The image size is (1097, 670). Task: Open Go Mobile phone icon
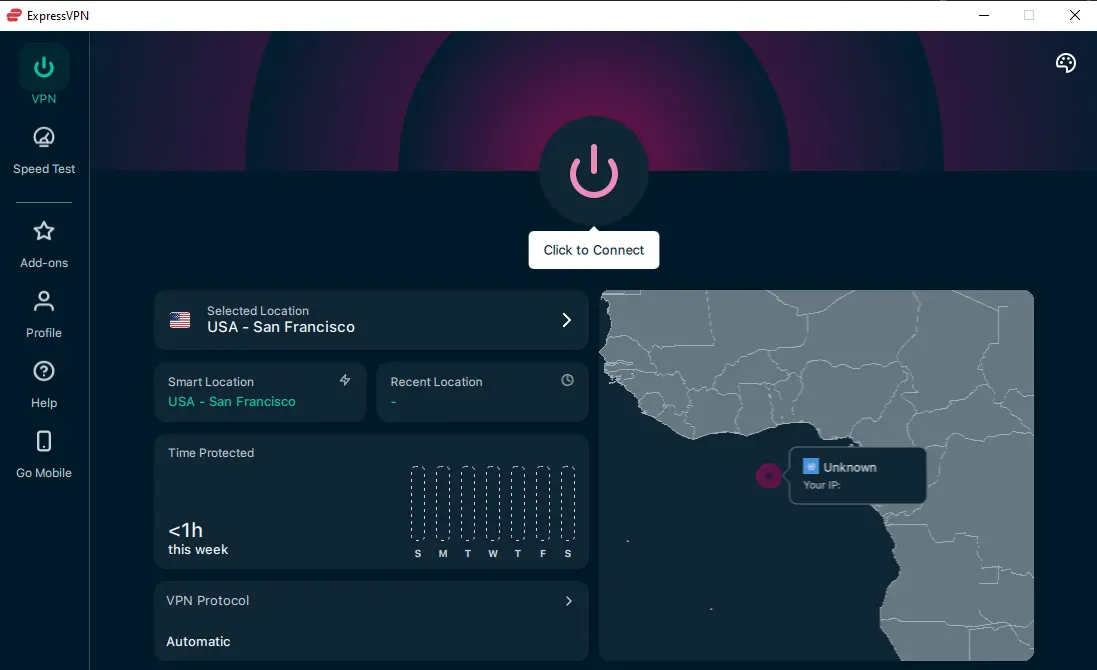tap(43, 441)
